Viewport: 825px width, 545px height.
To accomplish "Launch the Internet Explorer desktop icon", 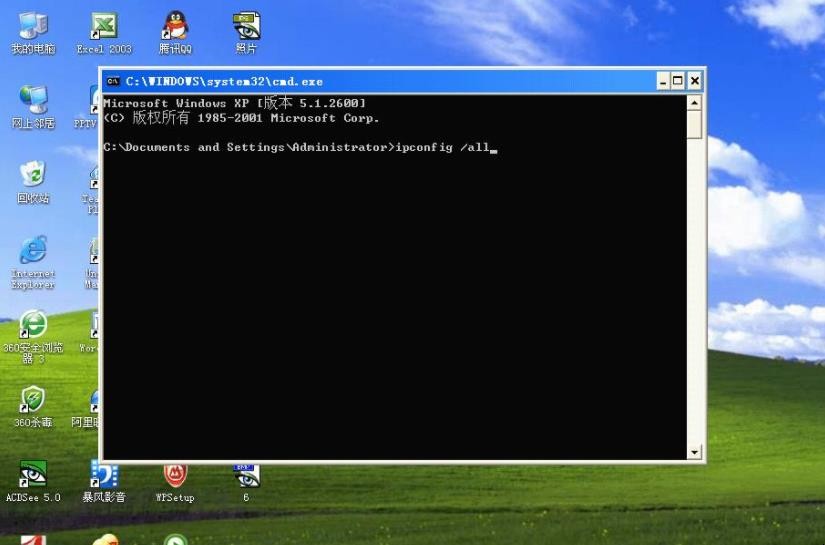I will click(33, 262).
